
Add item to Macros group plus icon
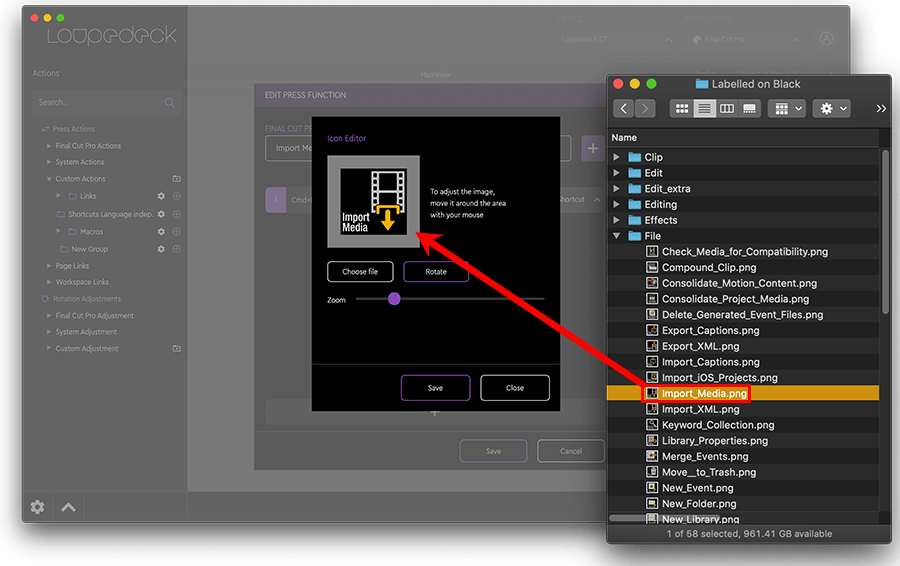[x=177, y=231]
